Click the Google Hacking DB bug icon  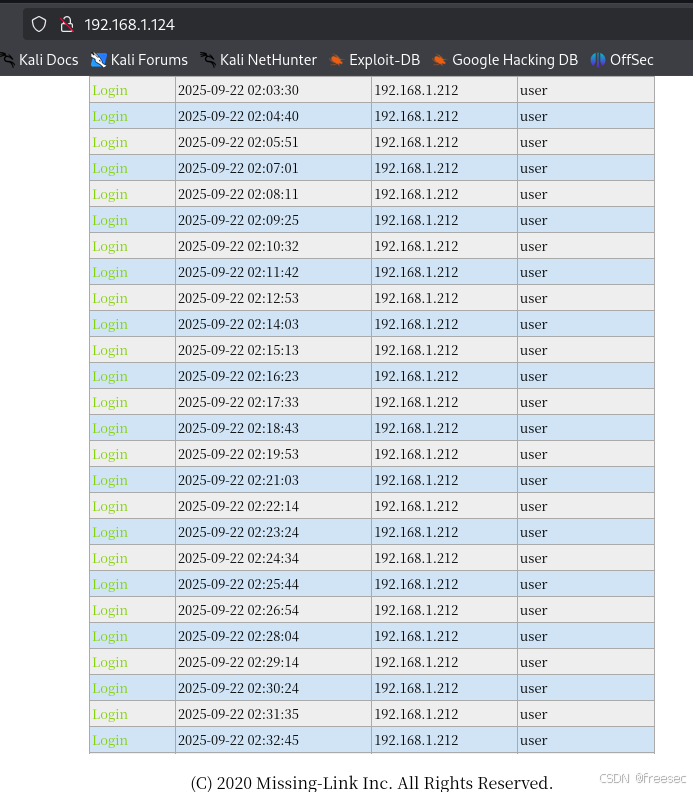pyautogui.click(x=439, y=61)
